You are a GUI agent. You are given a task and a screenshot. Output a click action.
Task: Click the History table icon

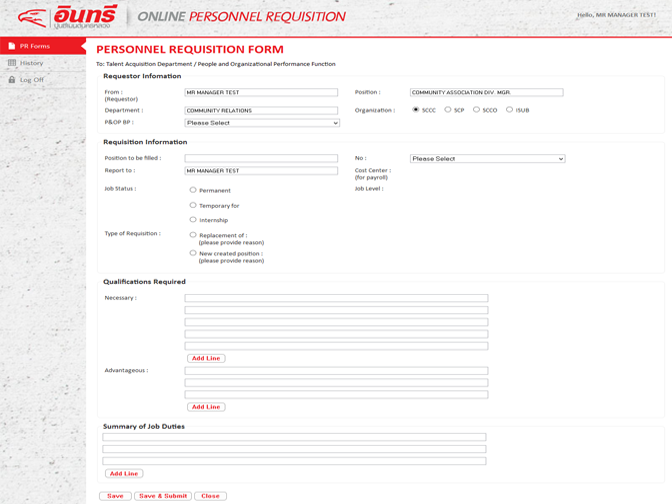(12, 63)
